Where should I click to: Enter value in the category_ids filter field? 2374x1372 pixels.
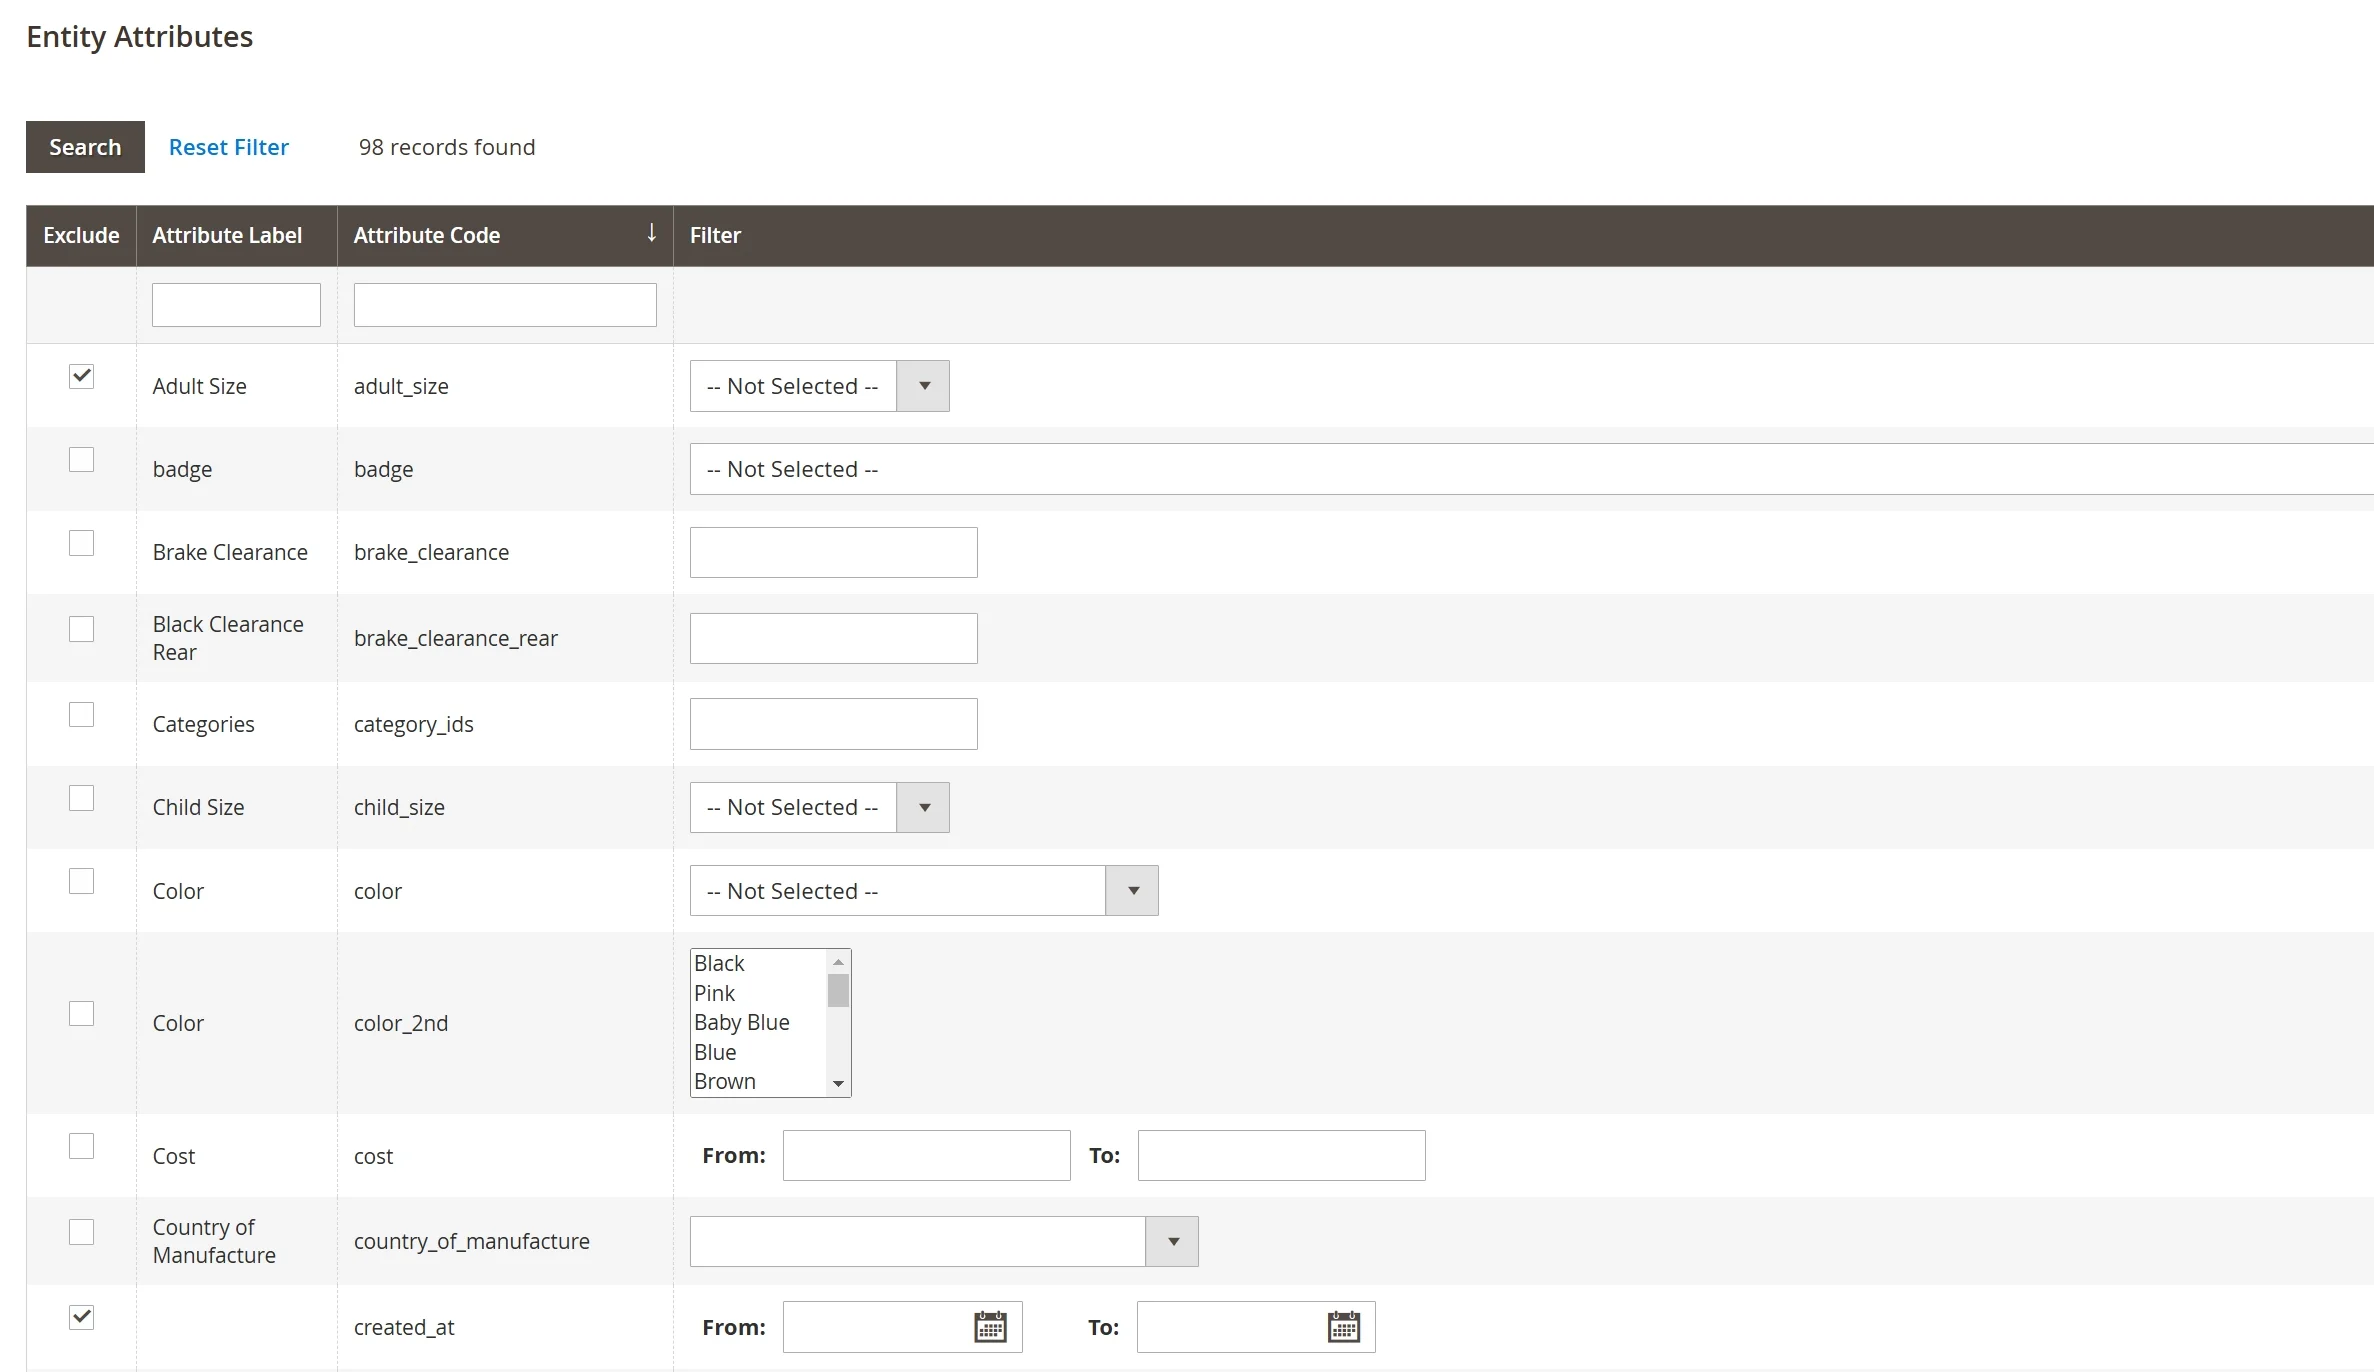pyautogui.click(x=833, y=724)
